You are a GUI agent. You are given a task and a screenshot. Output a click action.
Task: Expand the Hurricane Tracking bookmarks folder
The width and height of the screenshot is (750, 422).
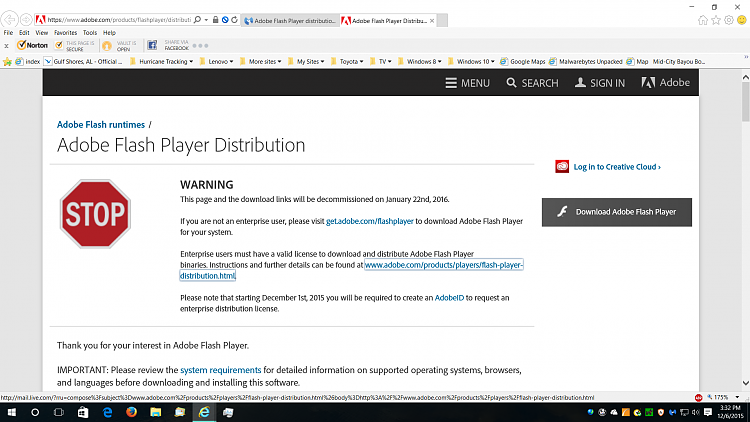click(162, 61)
